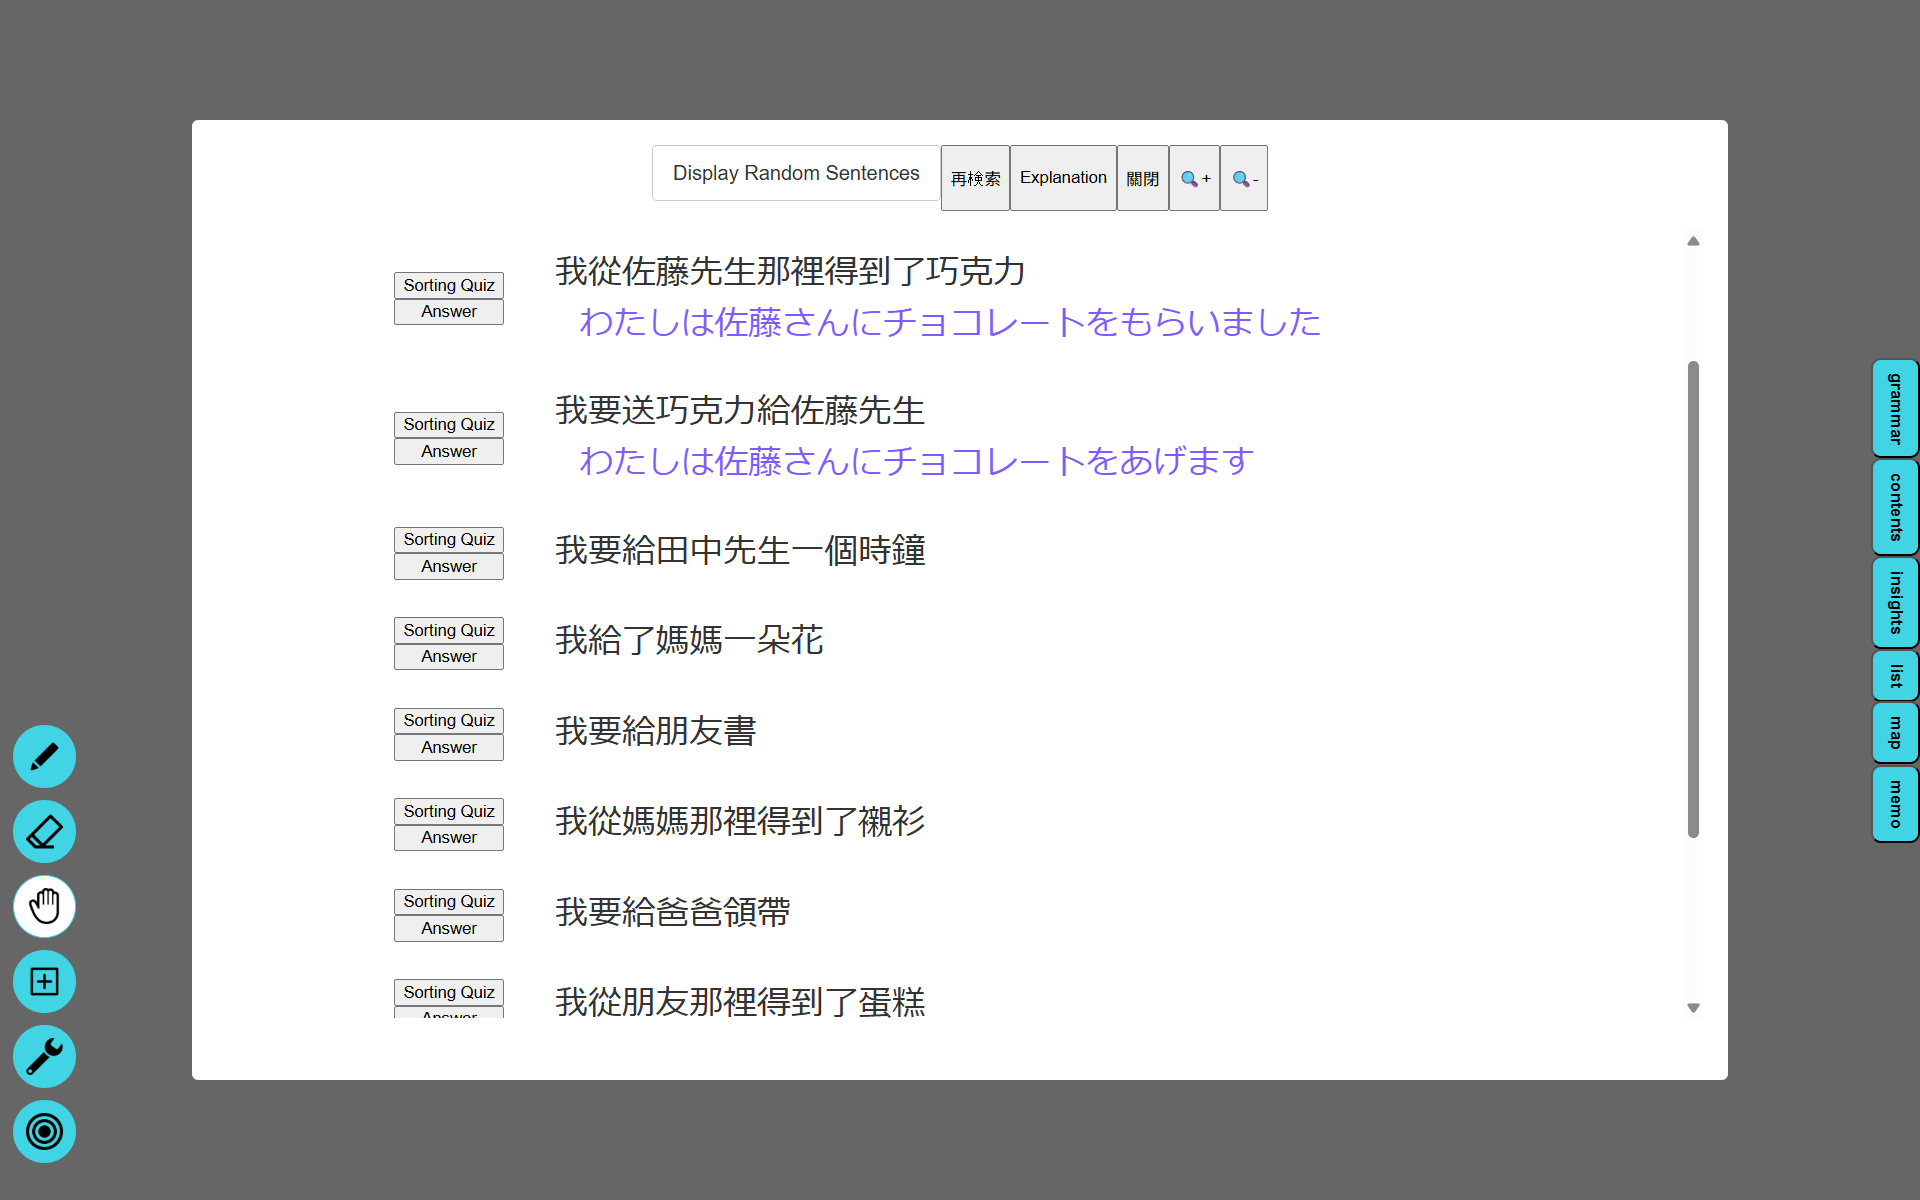Viewport: 1920px width, 1200px height.
Task: Click Display Random Sentences field
Action: [x=796, y=173]
